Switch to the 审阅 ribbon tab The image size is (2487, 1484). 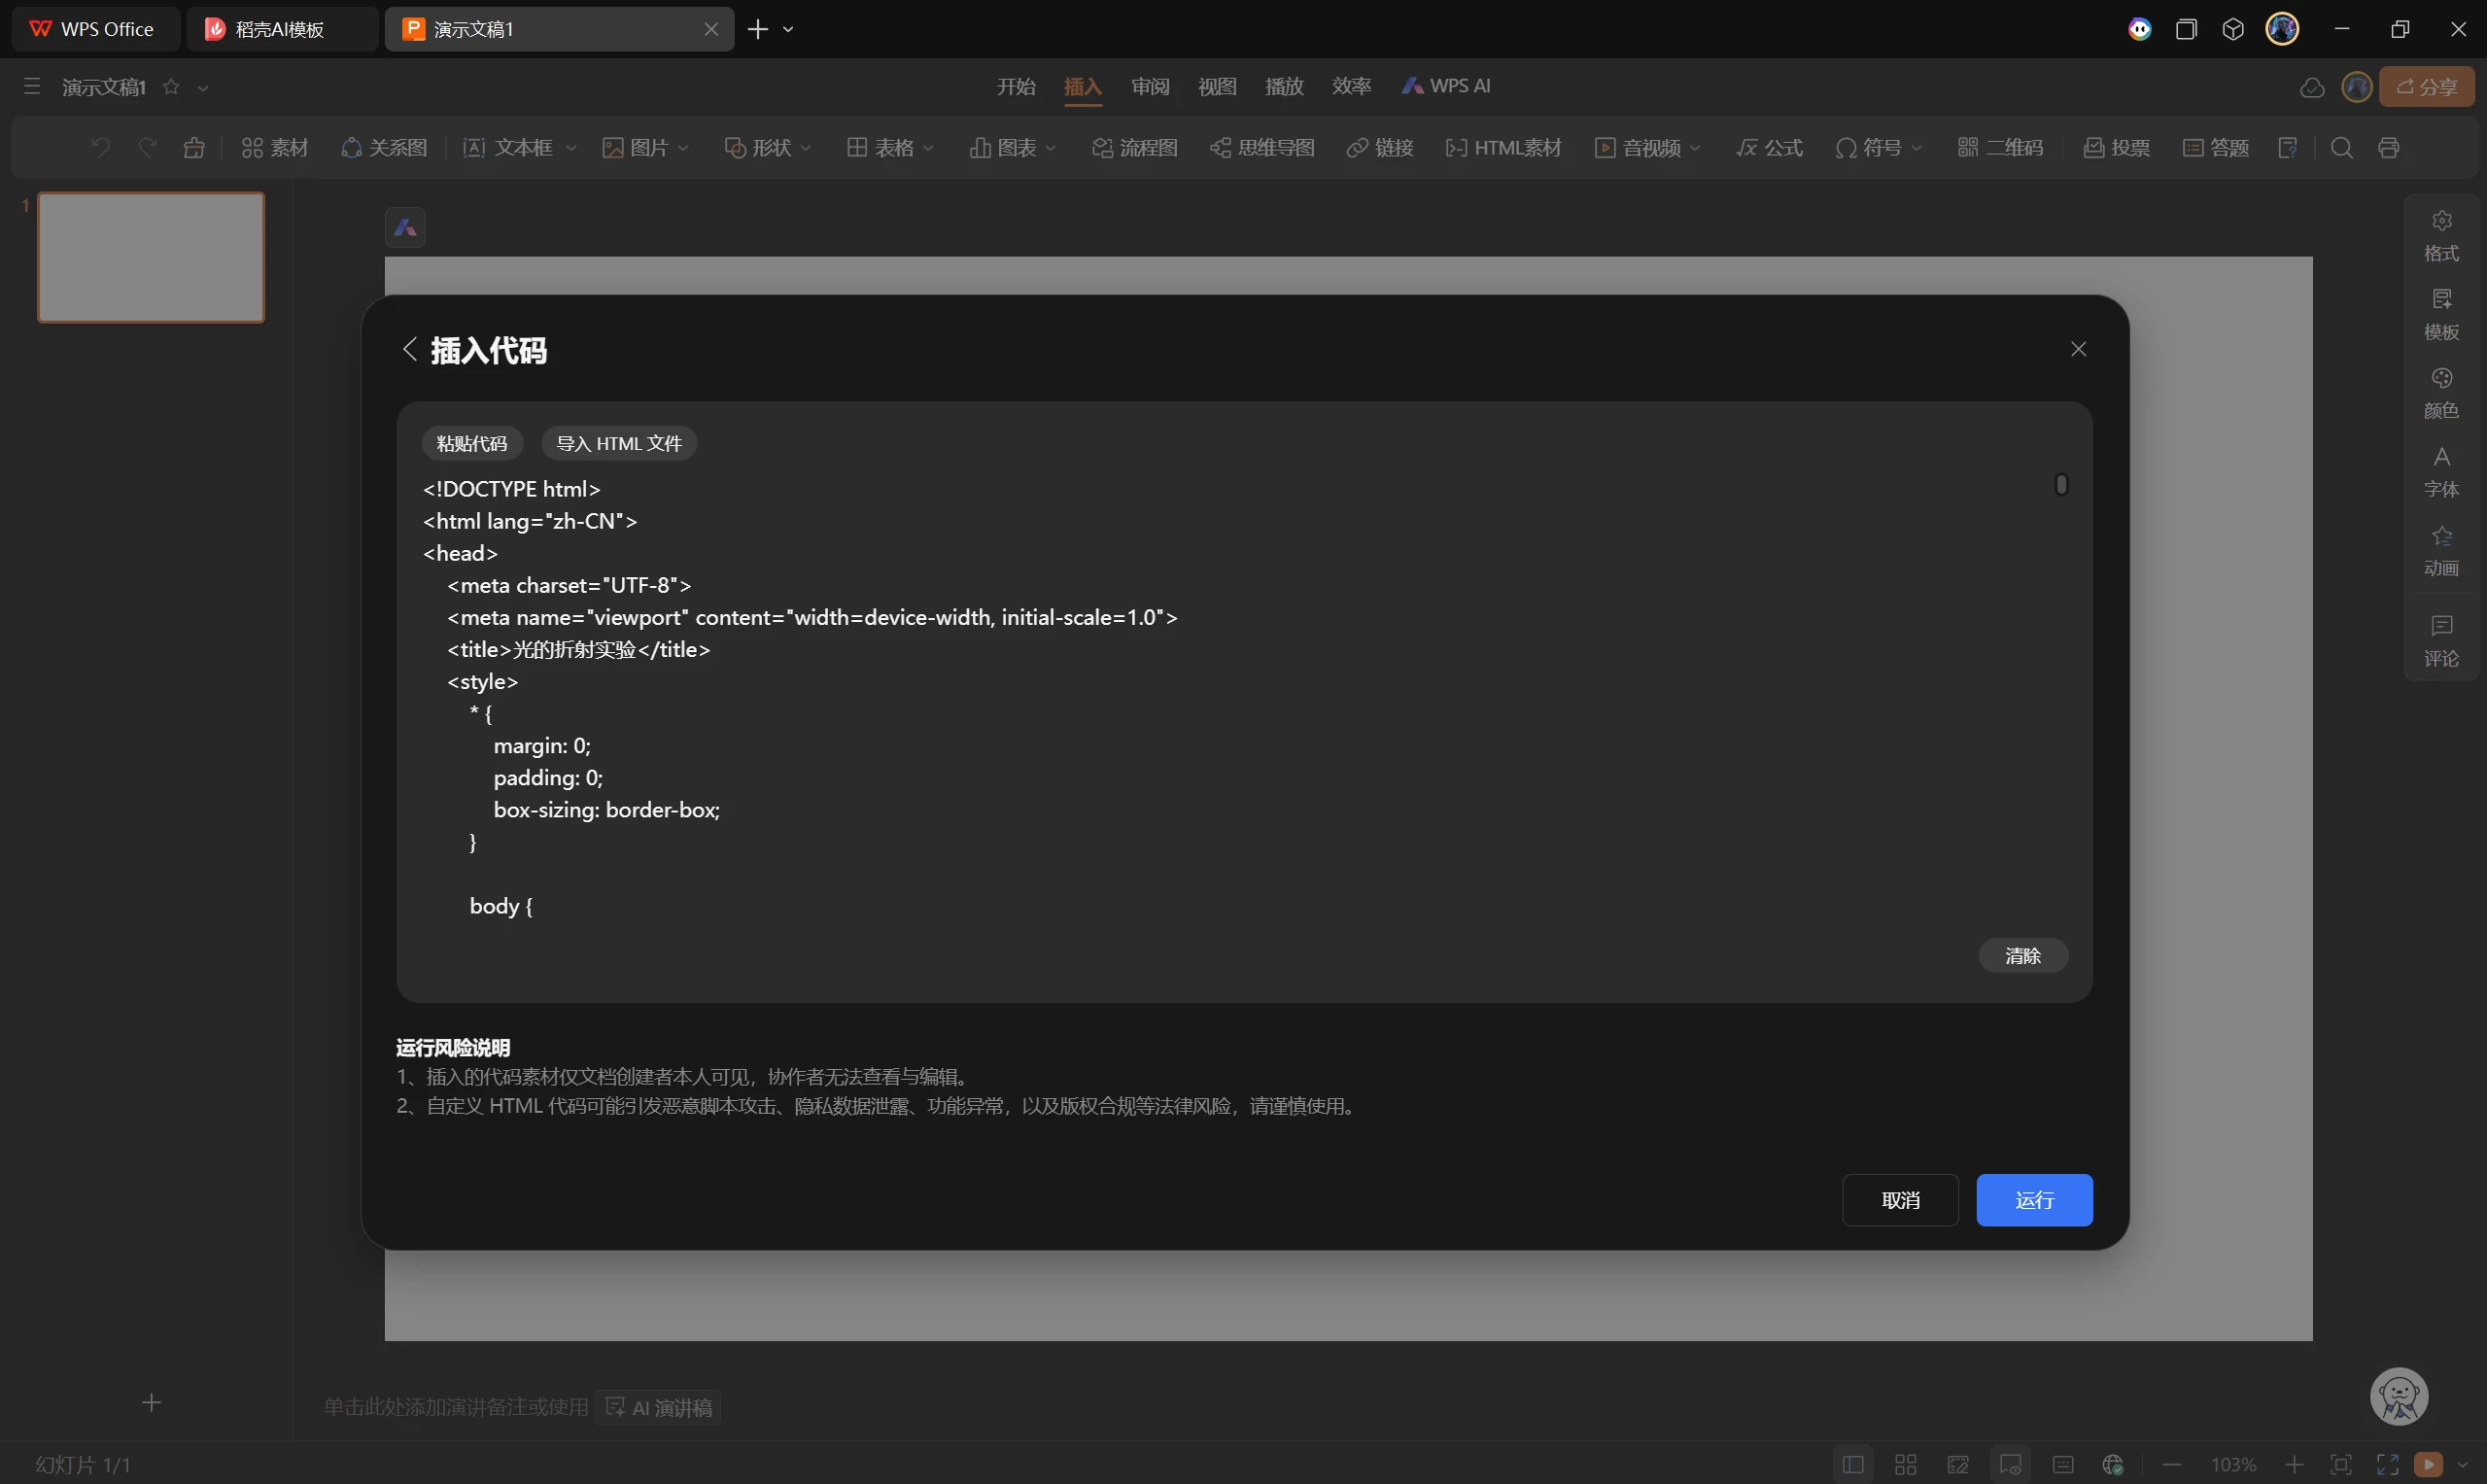point(1150,87)
